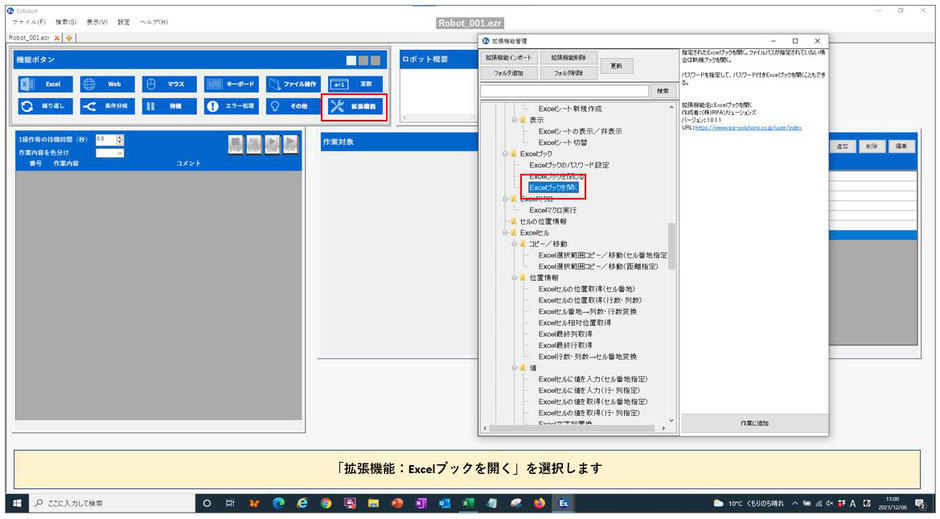Open the Web function button
This screenshot has width=940, height=519.
click(x=107, y=84)
